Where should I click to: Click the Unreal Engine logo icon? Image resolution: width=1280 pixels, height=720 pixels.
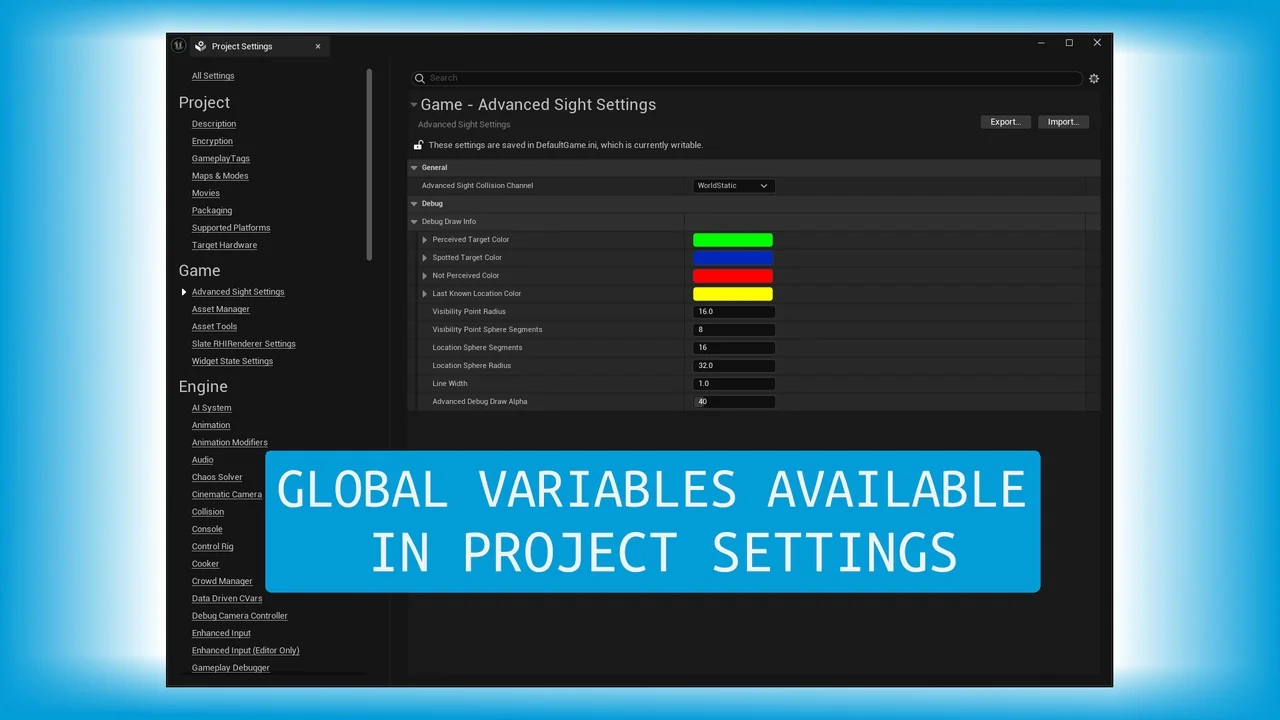(x=178, y=45)
